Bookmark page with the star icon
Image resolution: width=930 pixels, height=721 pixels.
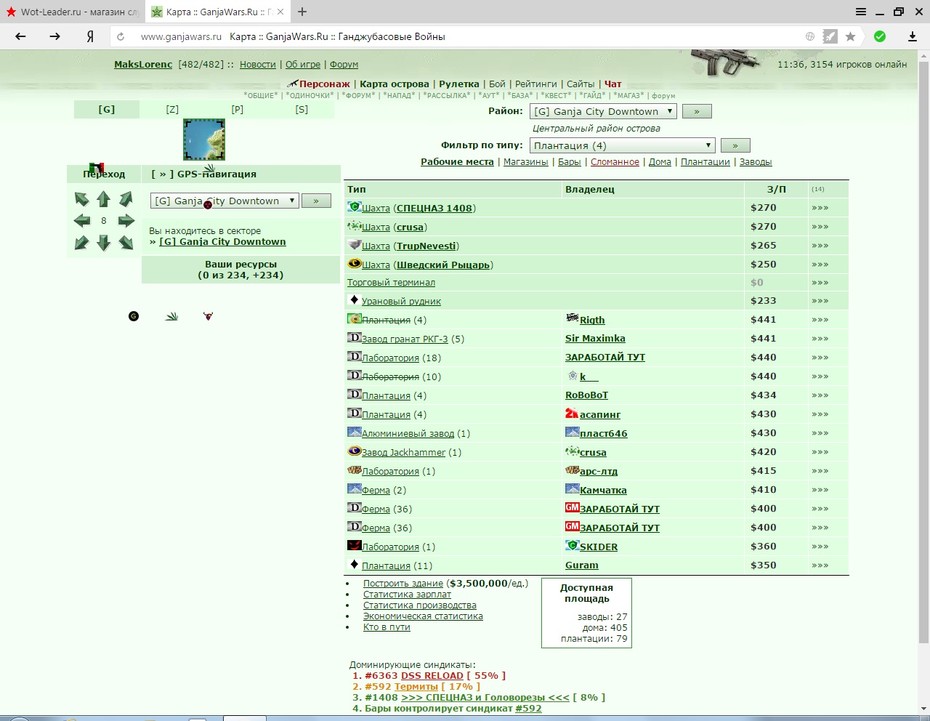851,37
